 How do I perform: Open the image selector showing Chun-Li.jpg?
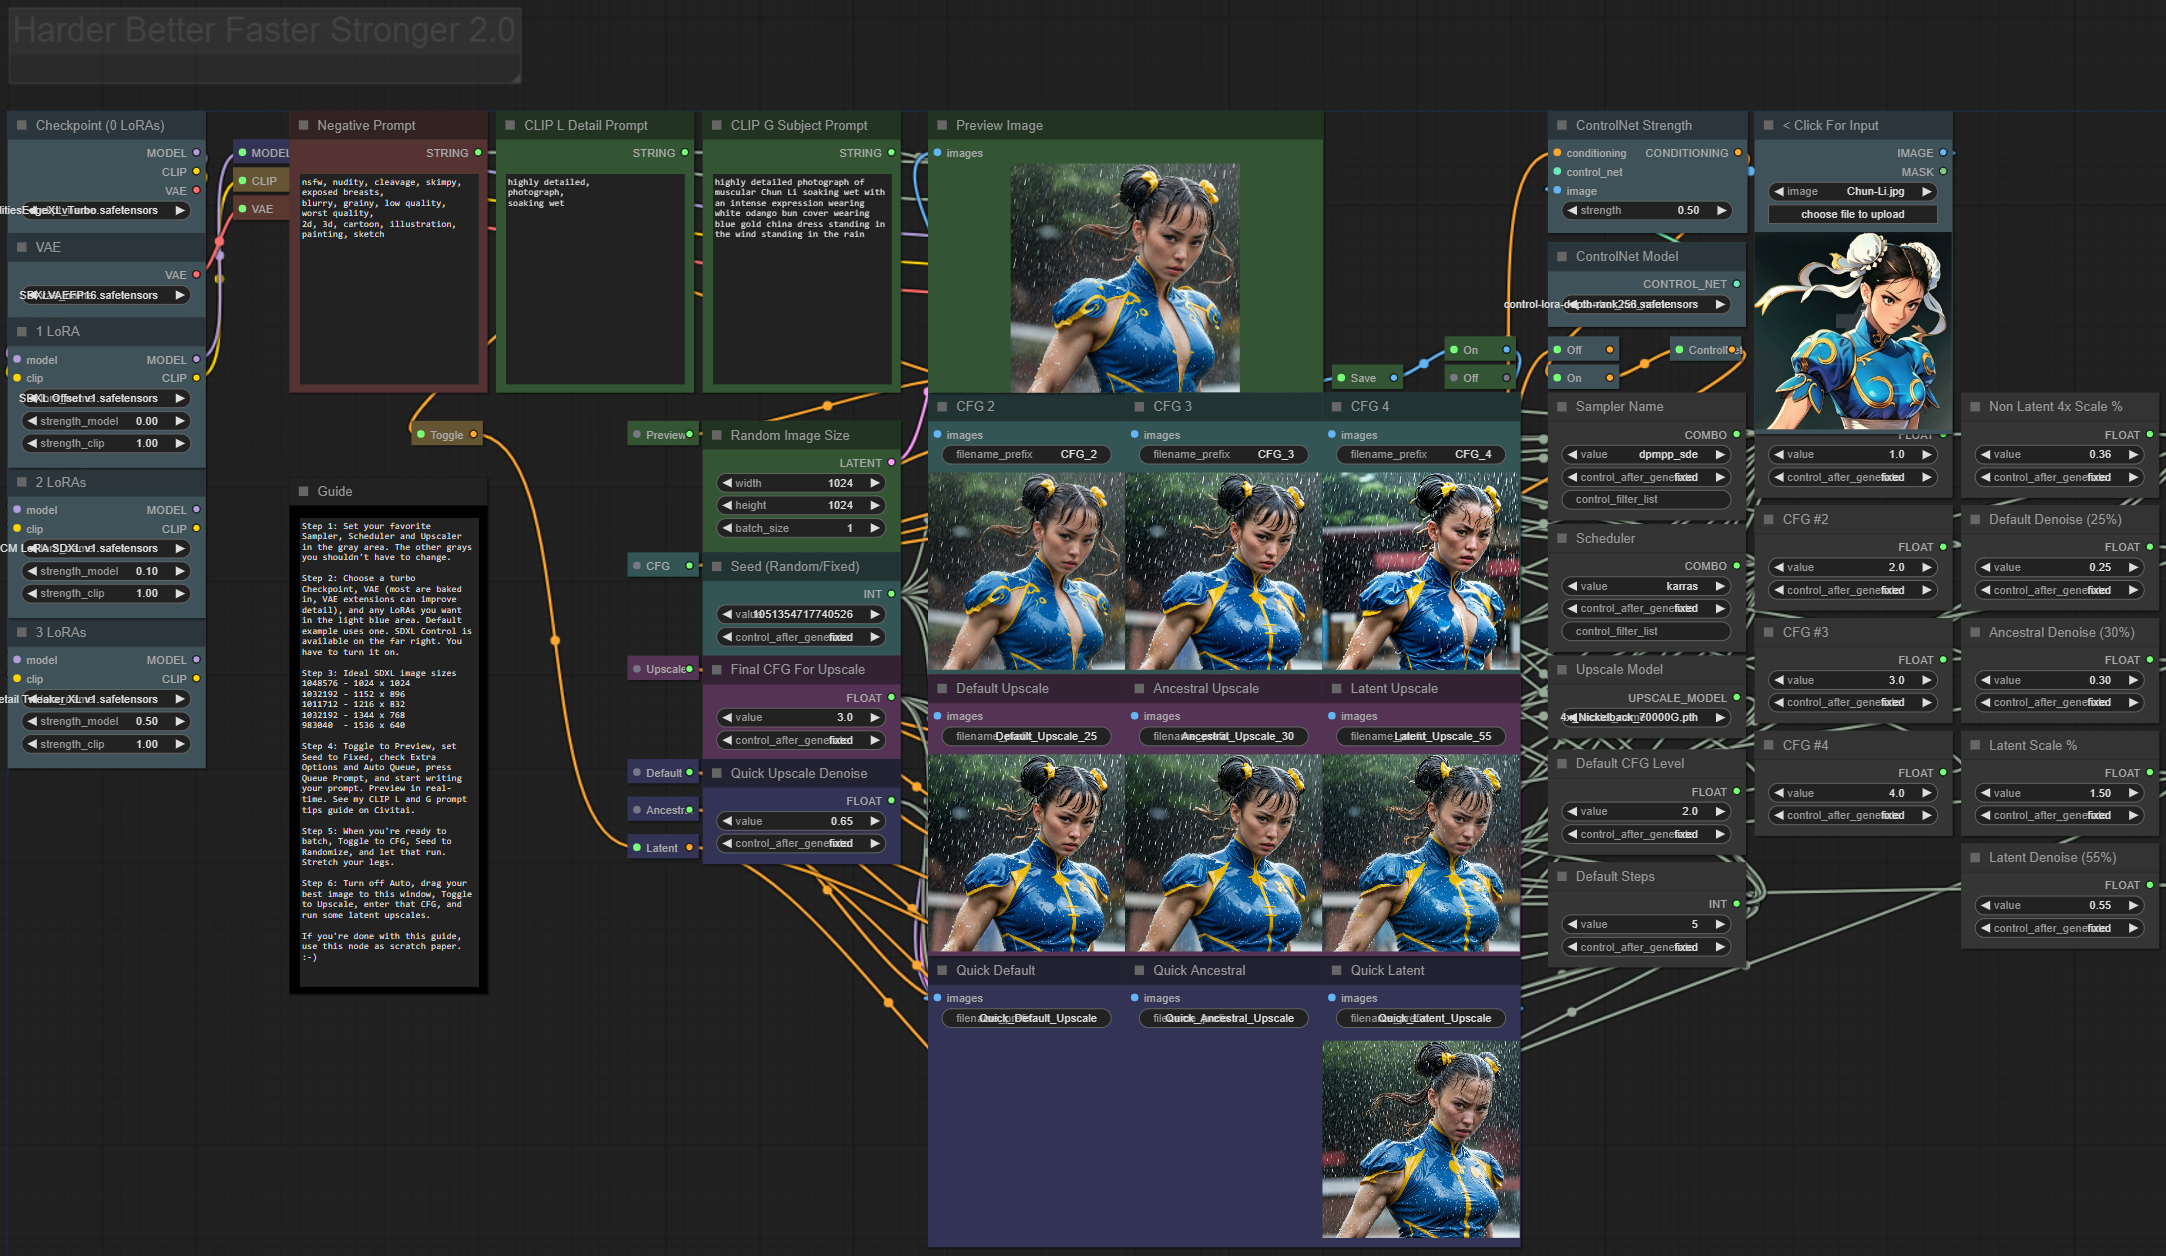pos(1853,192)
